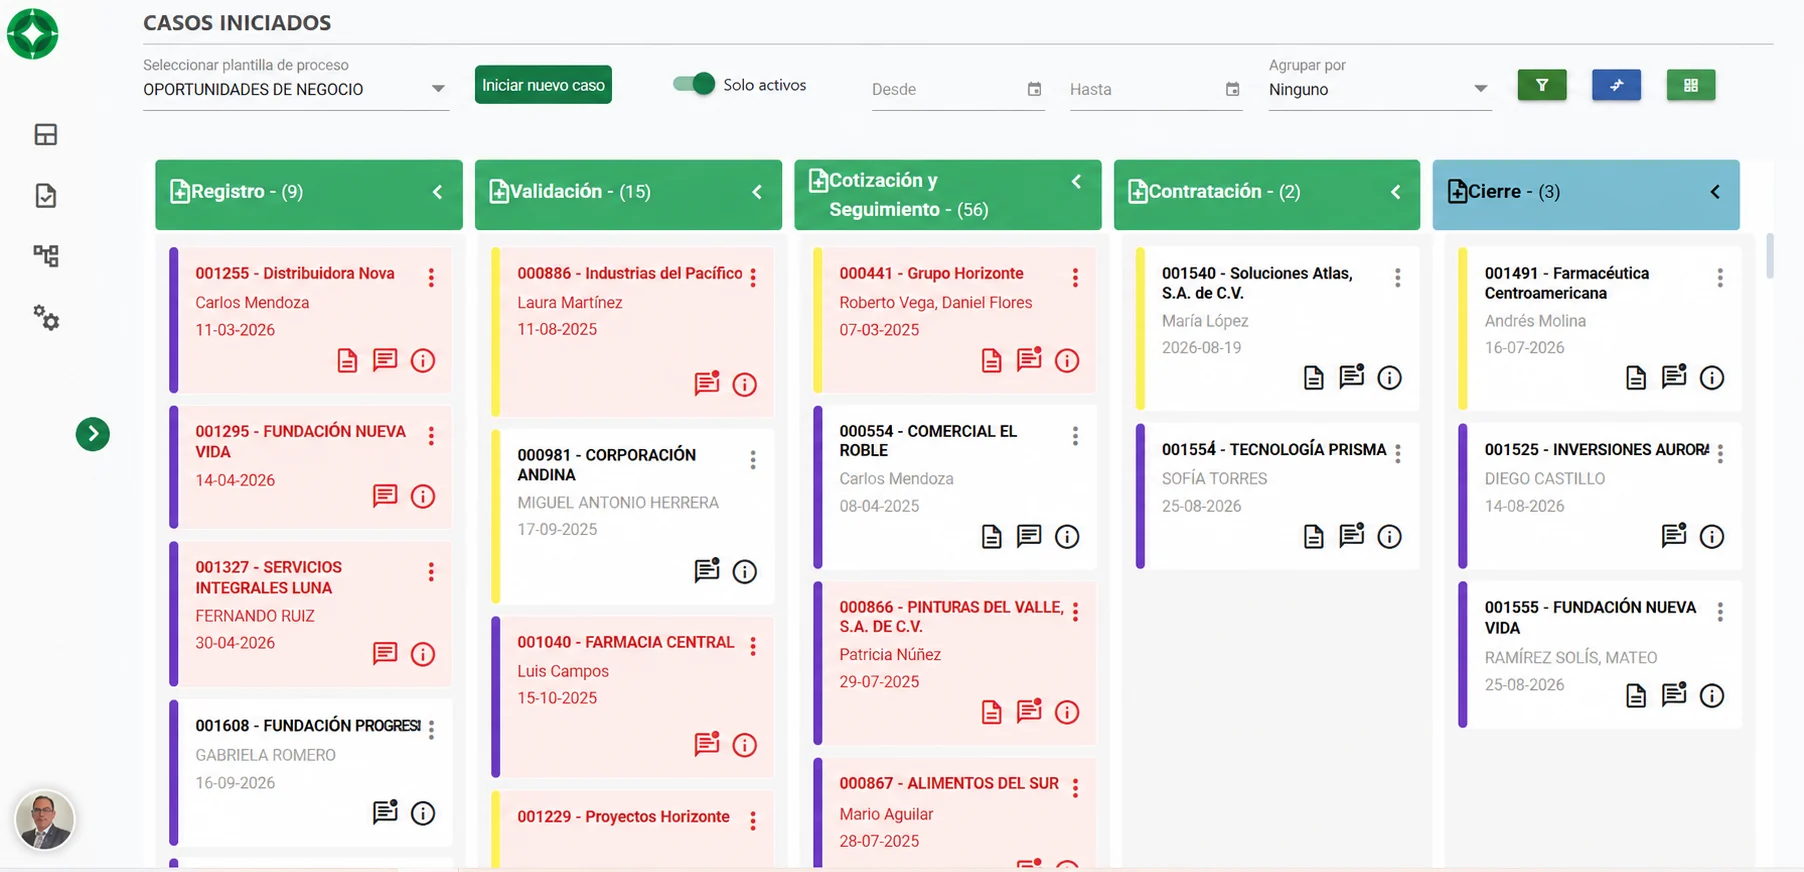Screen dimensions: 1804x872
Task: Click the green grid view button
Action: (x=1691, y=85)
